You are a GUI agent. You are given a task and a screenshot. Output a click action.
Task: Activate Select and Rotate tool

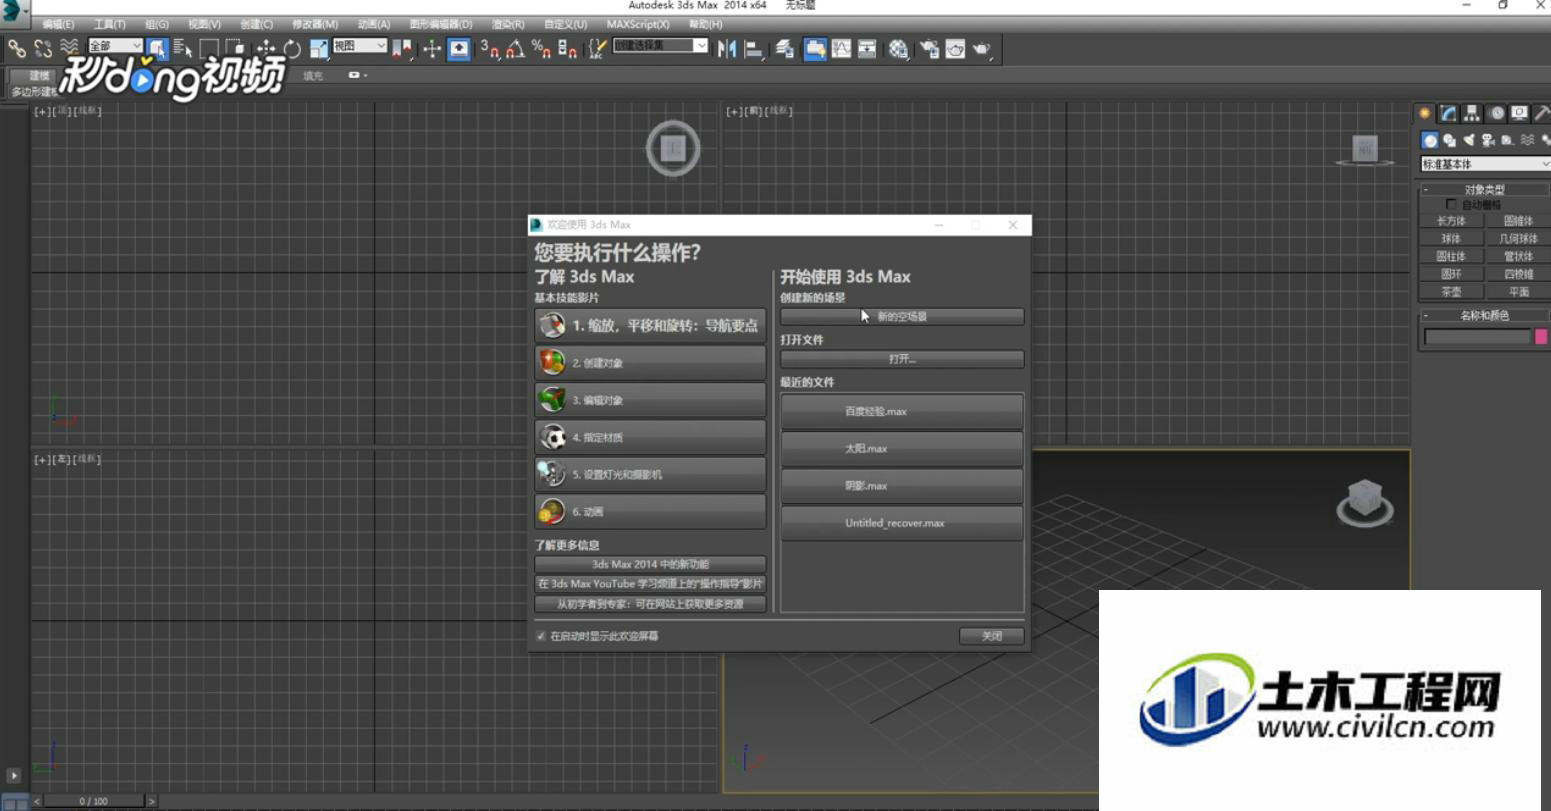coord(291,48)
